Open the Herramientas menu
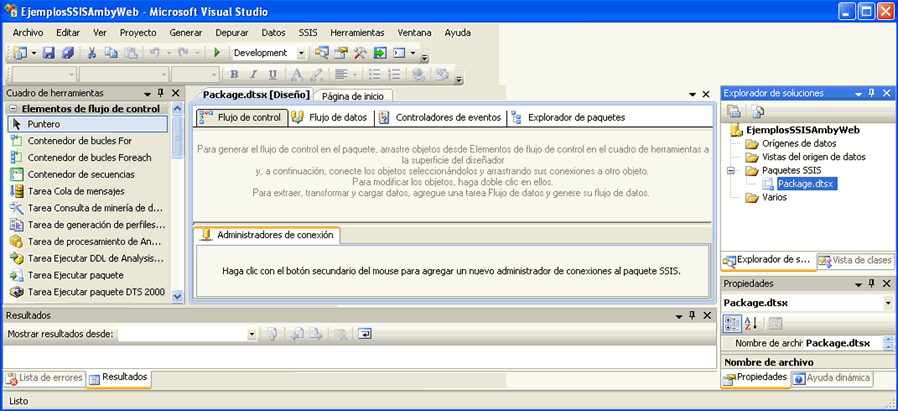Viewport: 898px width, 411px height. point(357,33)
